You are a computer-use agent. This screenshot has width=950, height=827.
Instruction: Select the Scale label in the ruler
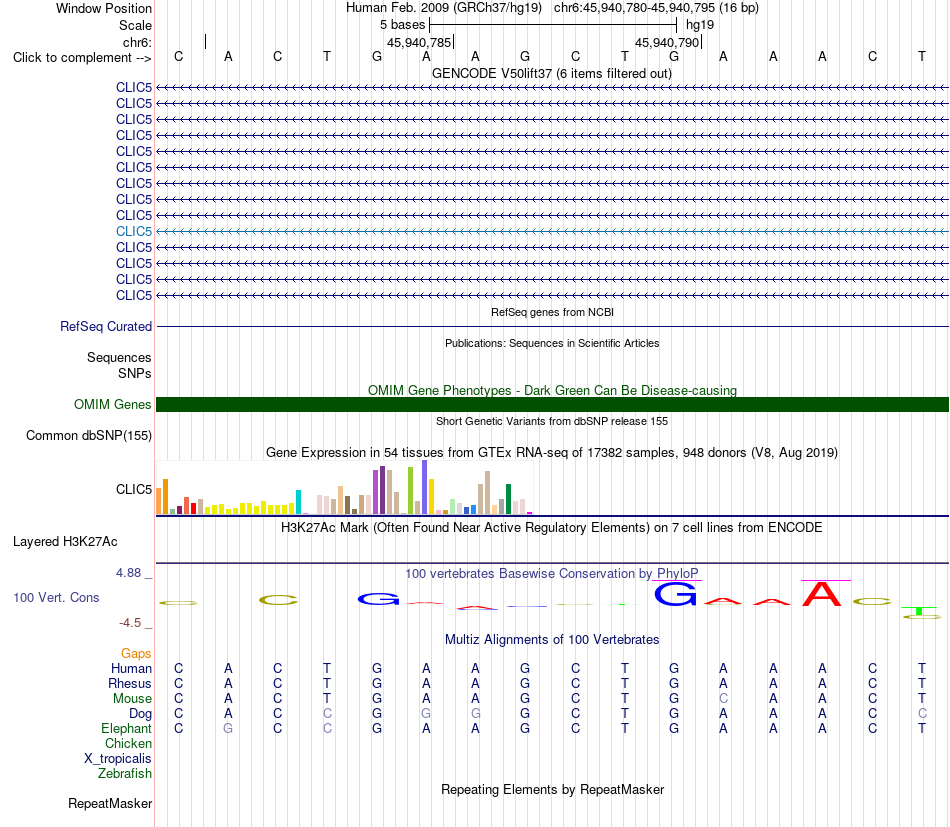click(x=135, y=25)
